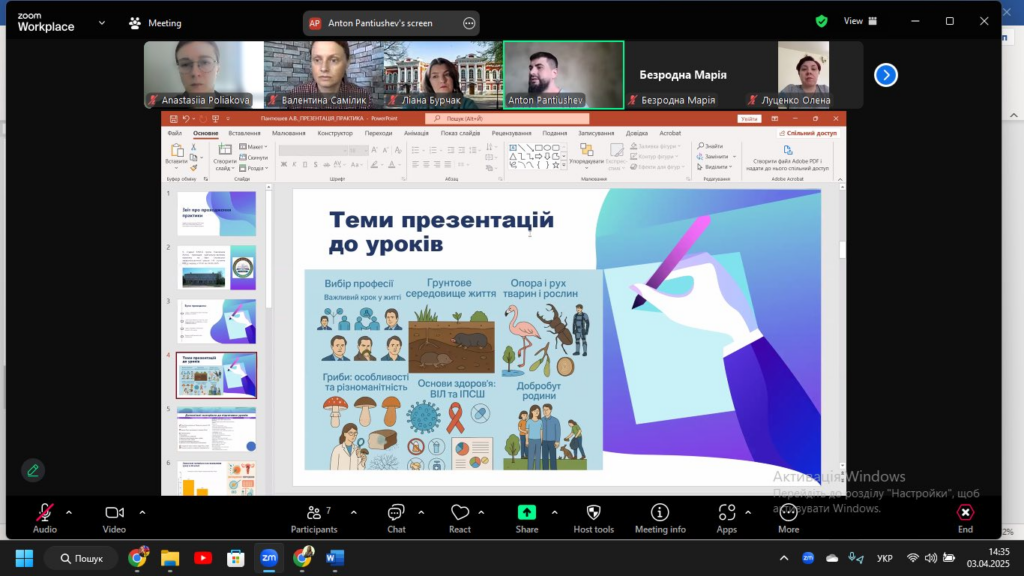The image size is (1024, 576).
Task: Open the Acrobat ribbon tab
Action: 670,133
